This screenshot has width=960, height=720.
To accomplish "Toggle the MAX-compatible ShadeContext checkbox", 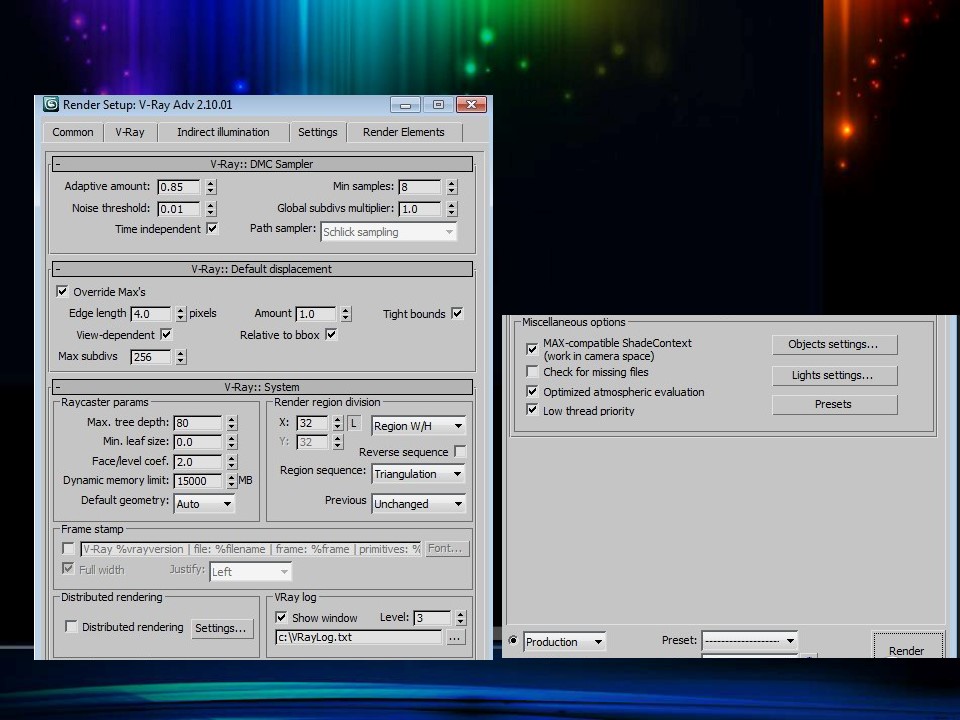I will pos(532,349).
